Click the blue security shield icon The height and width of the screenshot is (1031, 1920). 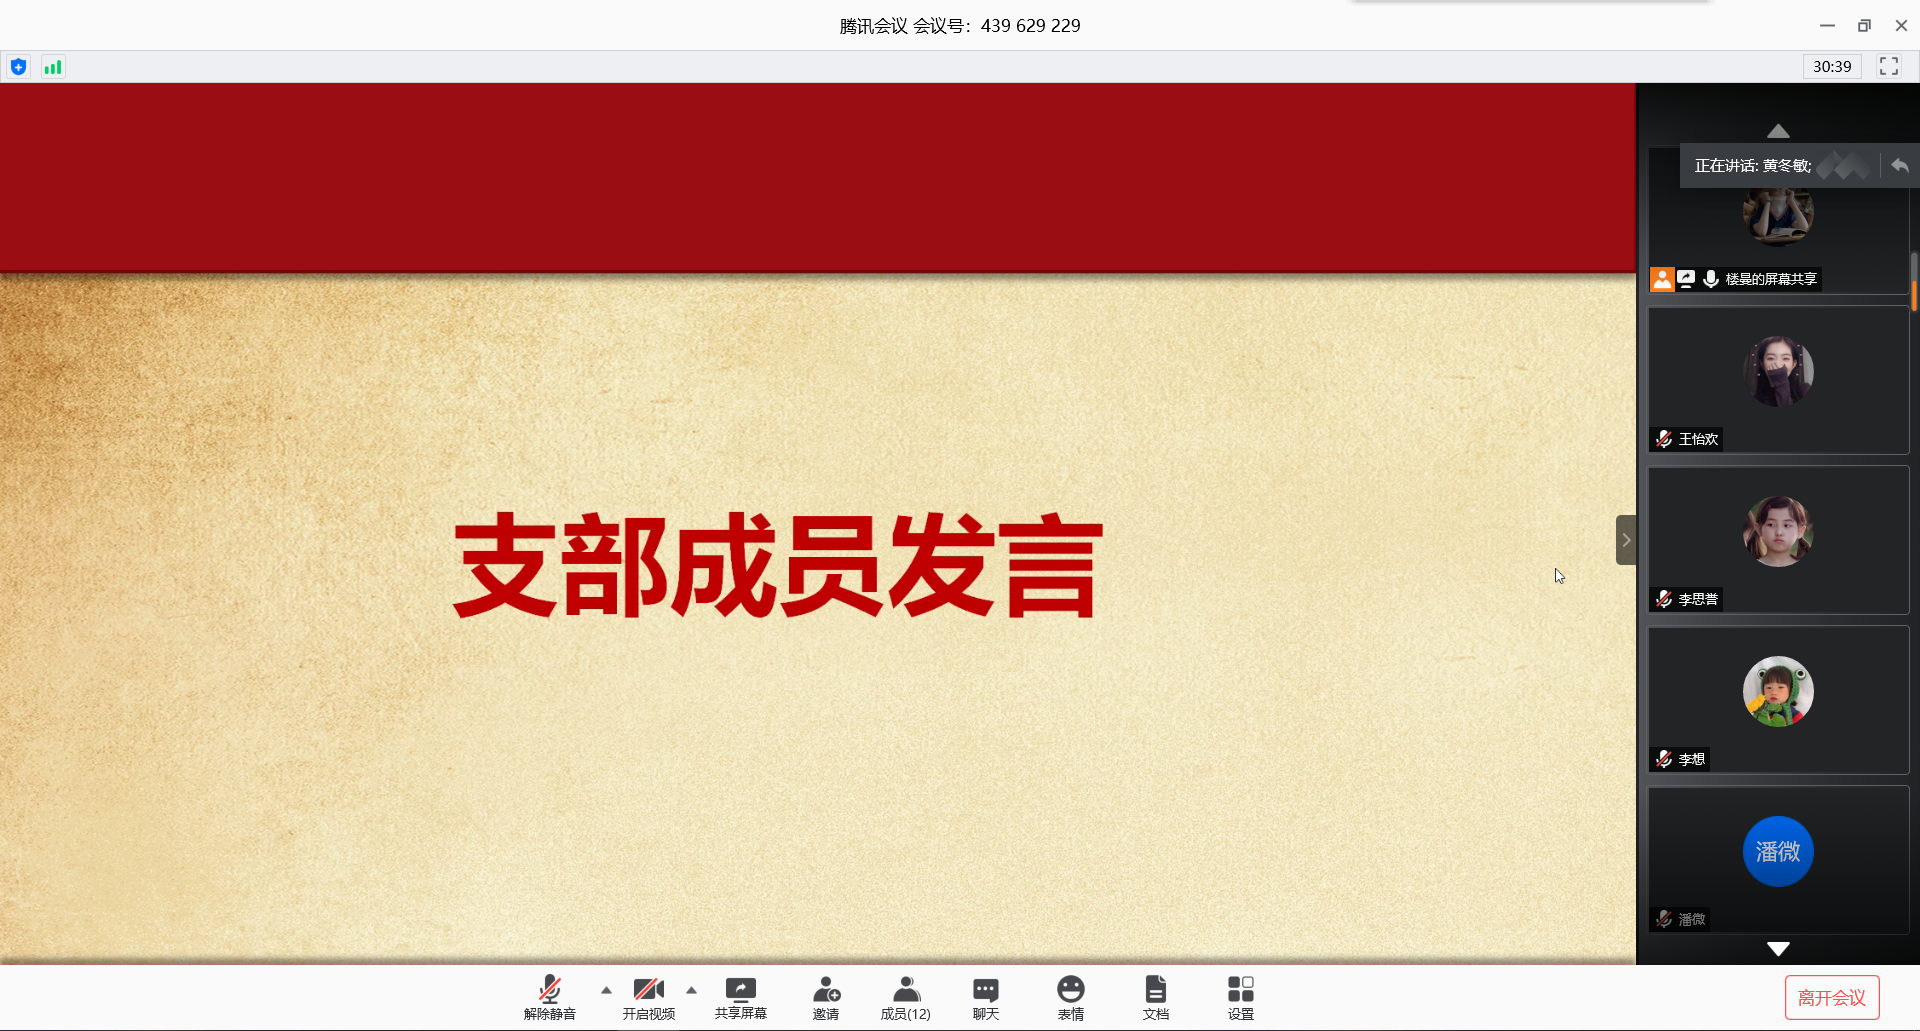point(19,67)
